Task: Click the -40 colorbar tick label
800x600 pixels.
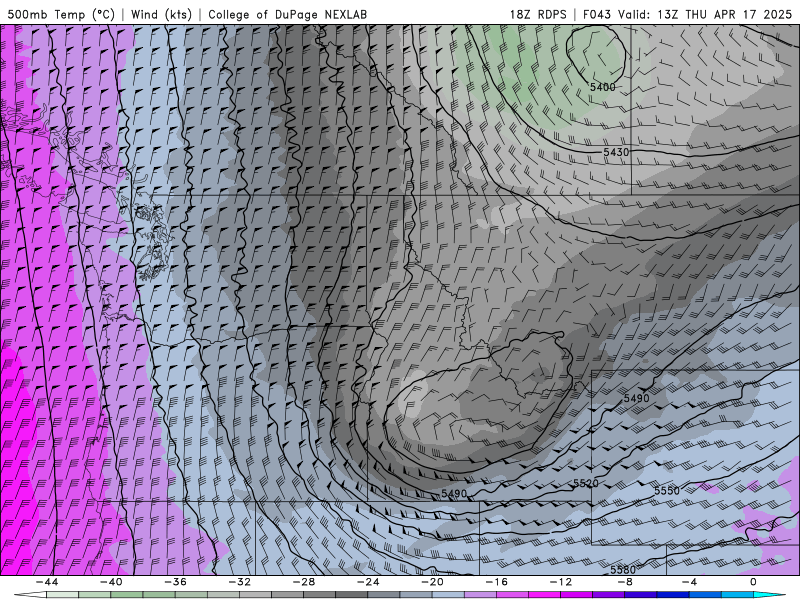Action: point(111,582)
